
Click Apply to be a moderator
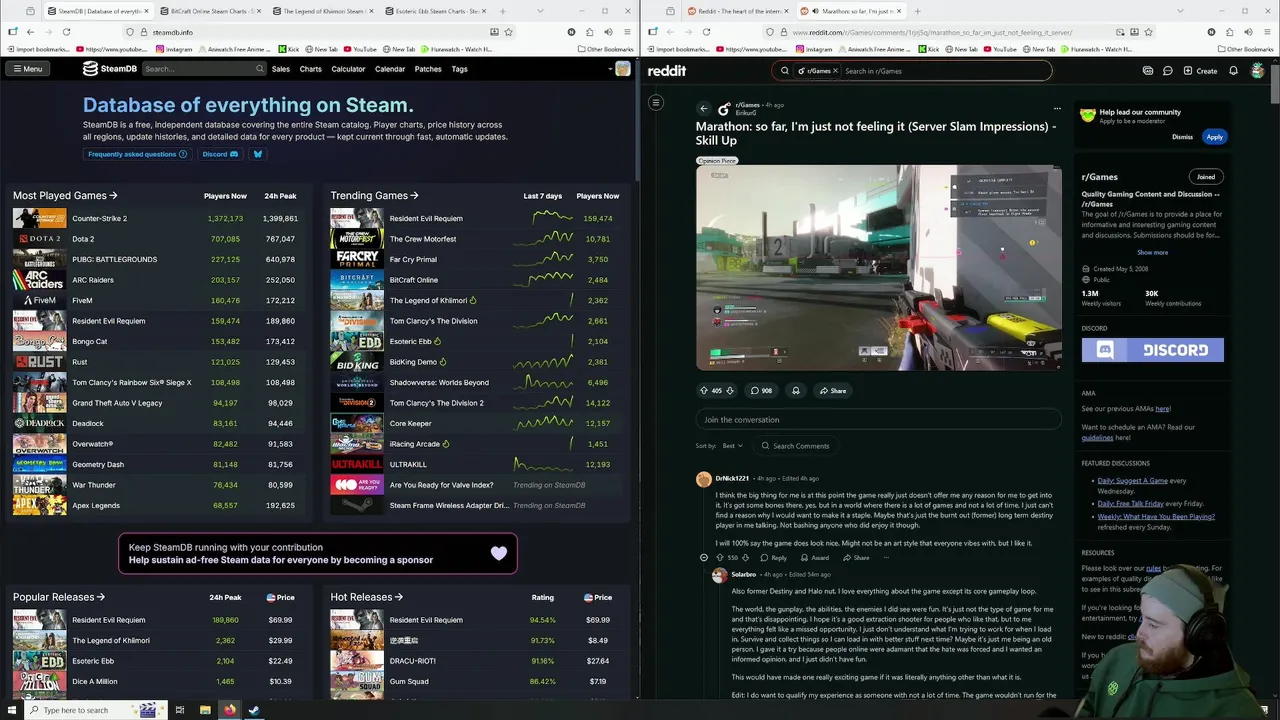pyautogui.click(x=1214, y=137)
